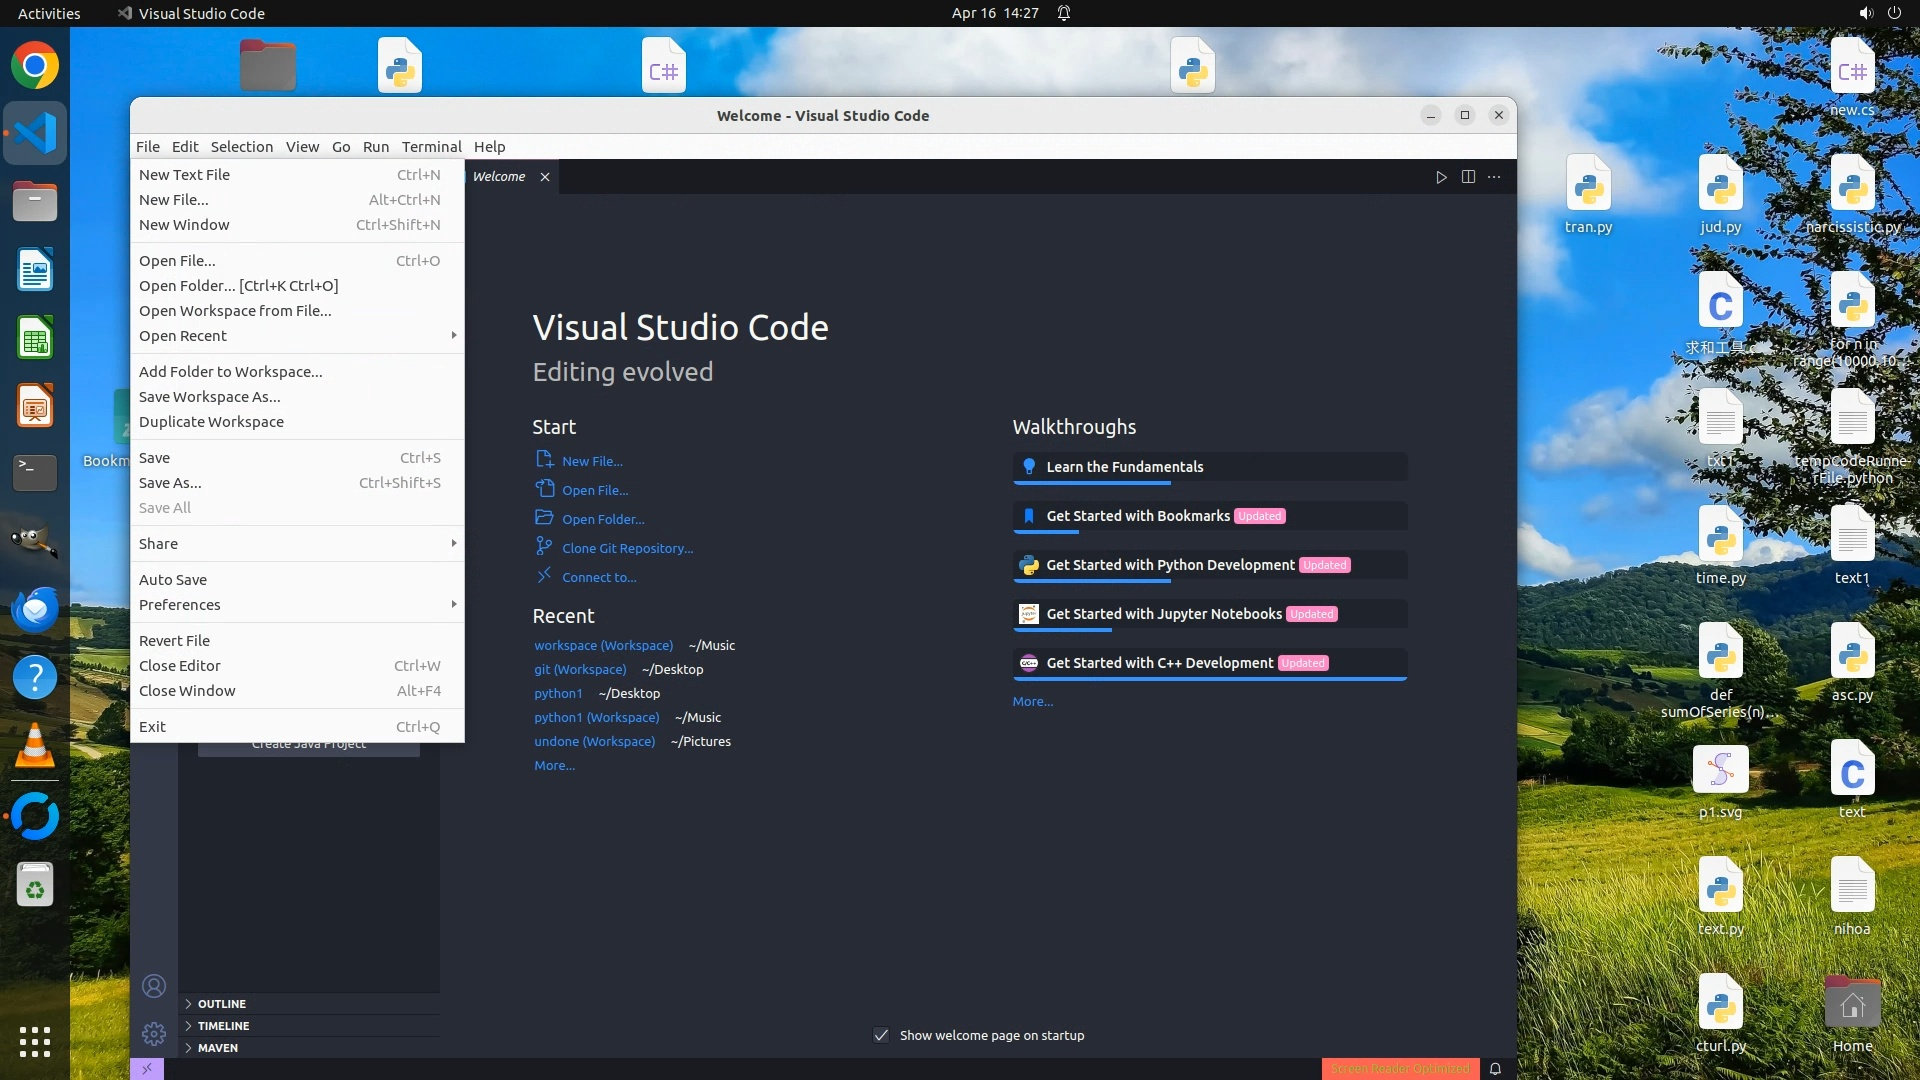Open the editor More Actions ellipsis
This screenshot has height=1080, width=1920.
point(1494,177)
